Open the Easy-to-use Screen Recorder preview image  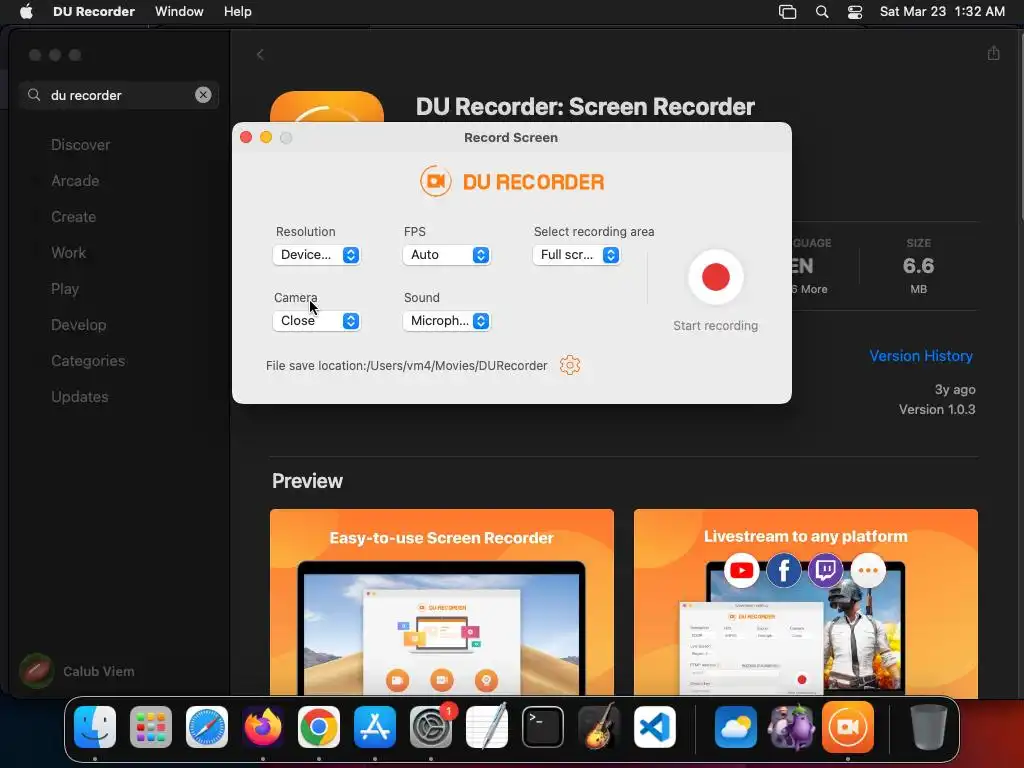click(441, 601)
